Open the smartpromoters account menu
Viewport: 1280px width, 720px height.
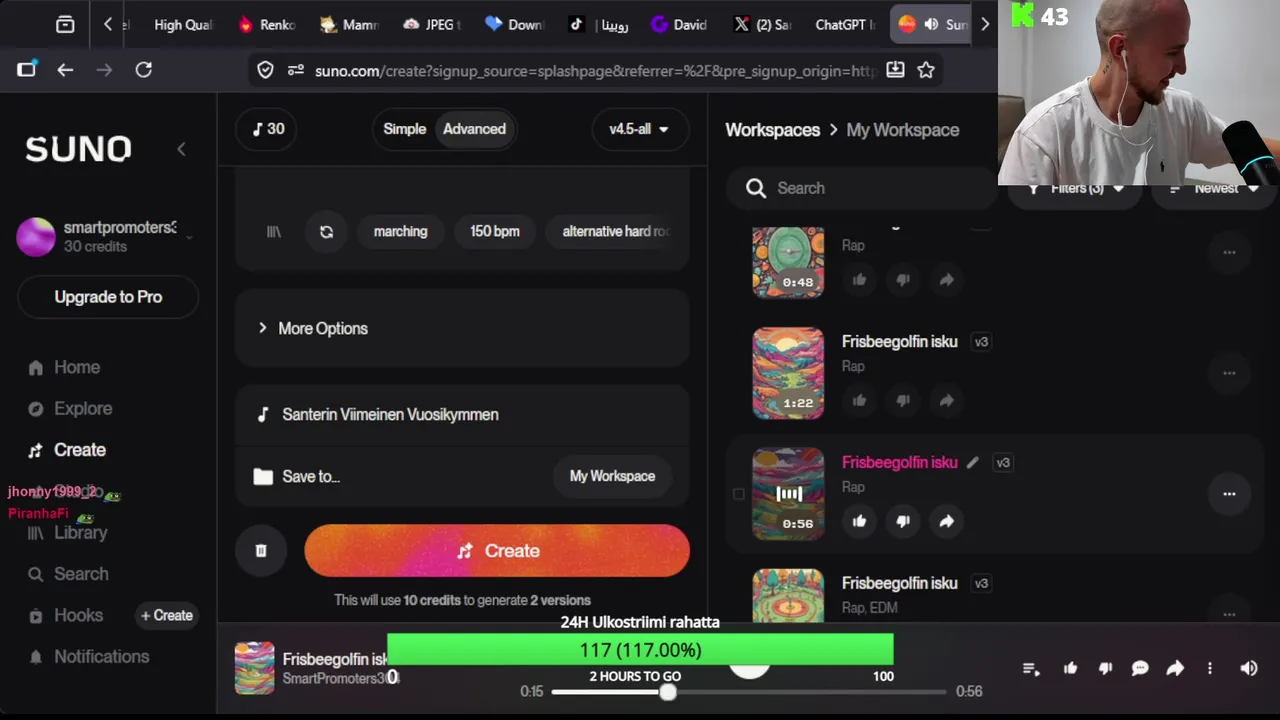[x=106, y=237]
